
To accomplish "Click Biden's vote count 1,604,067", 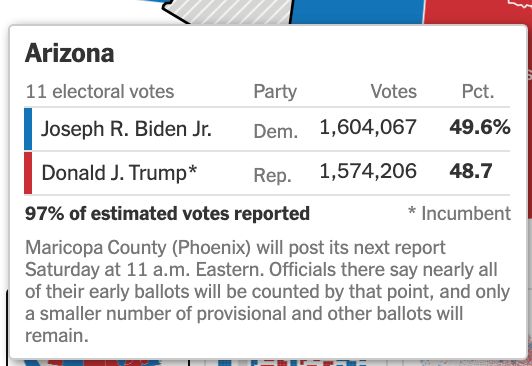I will (368, 128).
